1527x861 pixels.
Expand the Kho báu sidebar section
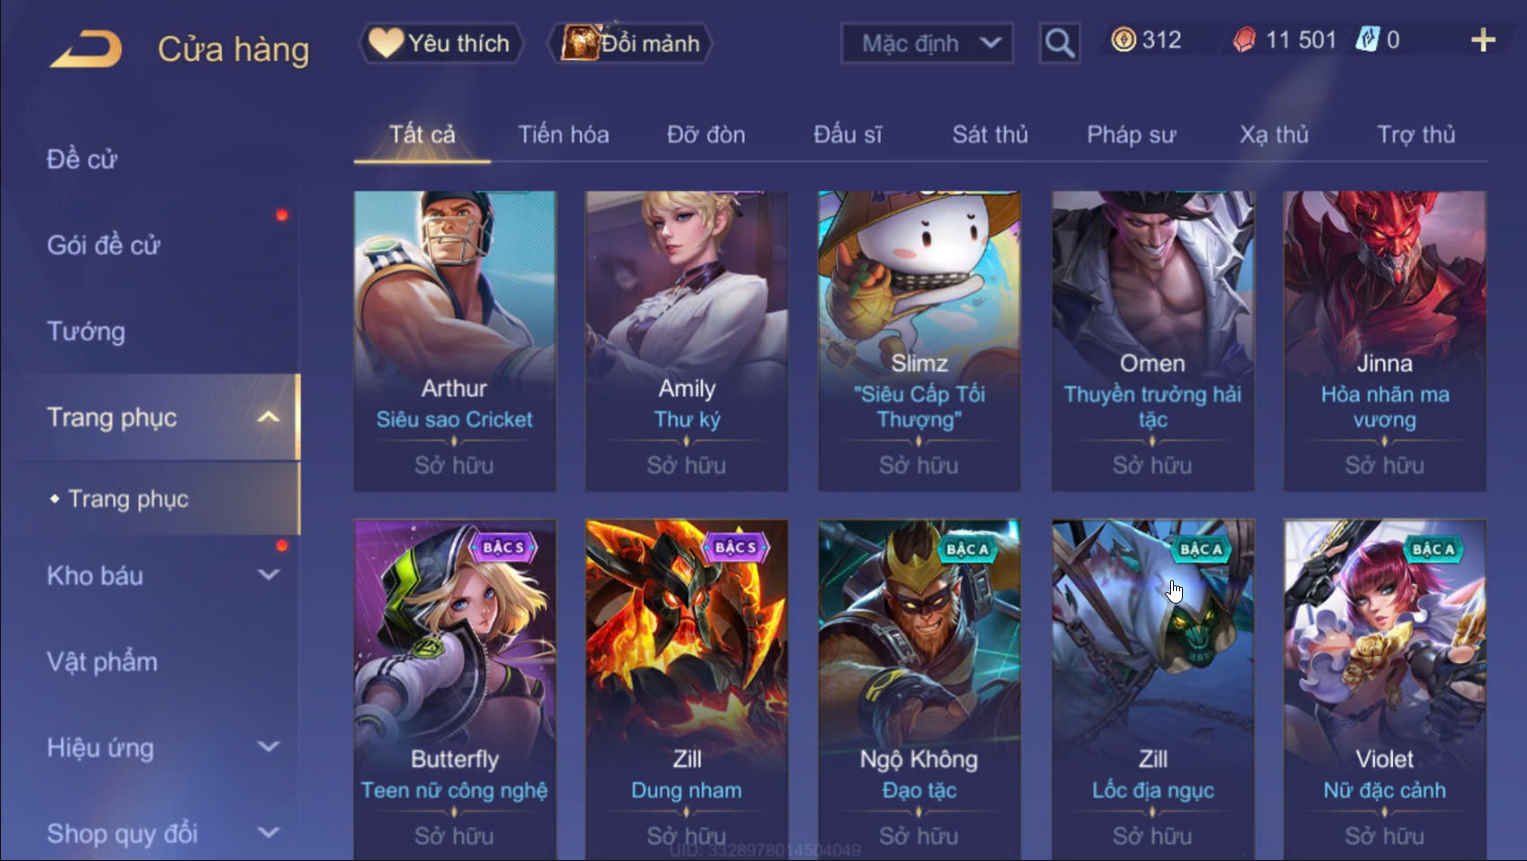tap(268, 575)
